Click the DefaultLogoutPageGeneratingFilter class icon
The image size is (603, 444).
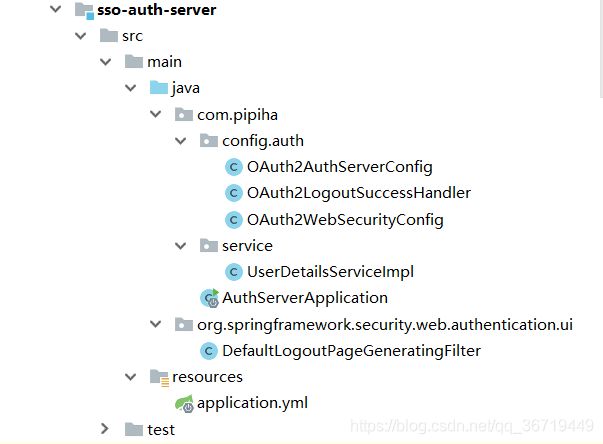209,351
